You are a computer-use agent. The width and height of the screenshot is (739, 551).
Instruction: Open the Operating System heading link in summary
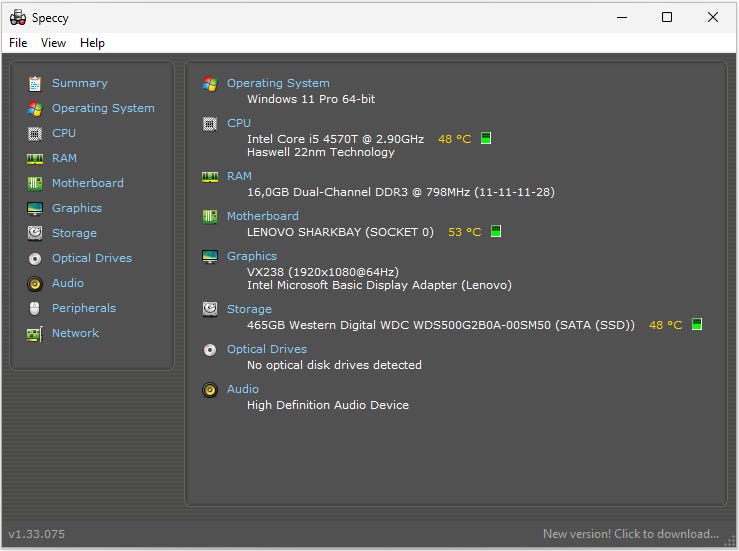(278, 83)
